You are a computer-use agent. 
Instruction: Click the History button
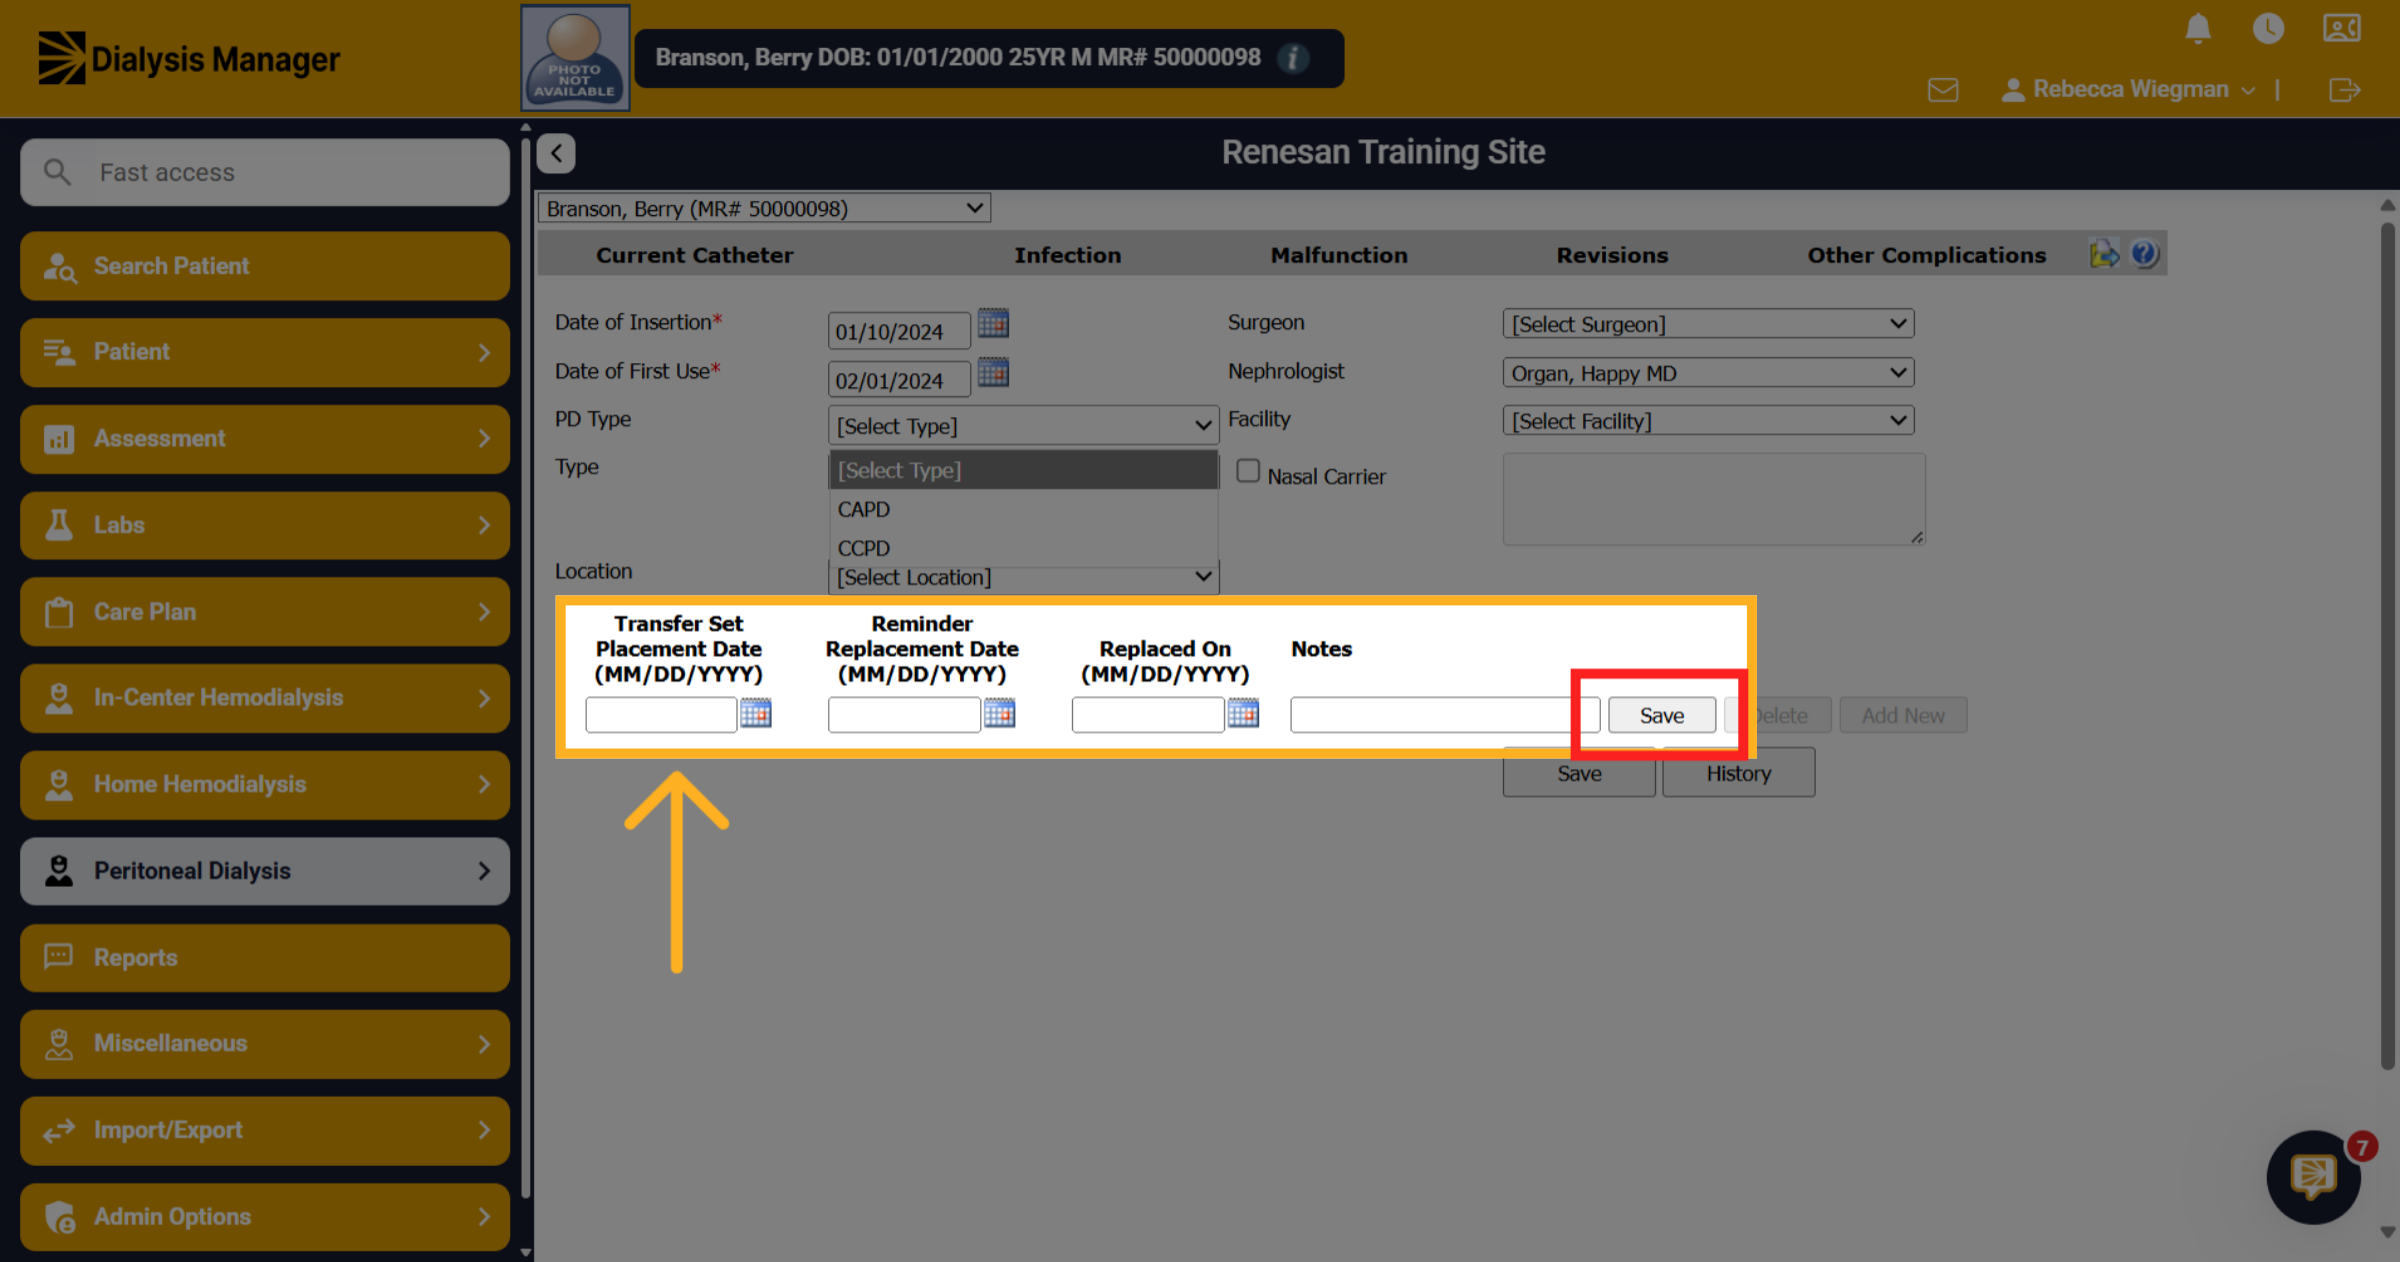point(1738,773)
